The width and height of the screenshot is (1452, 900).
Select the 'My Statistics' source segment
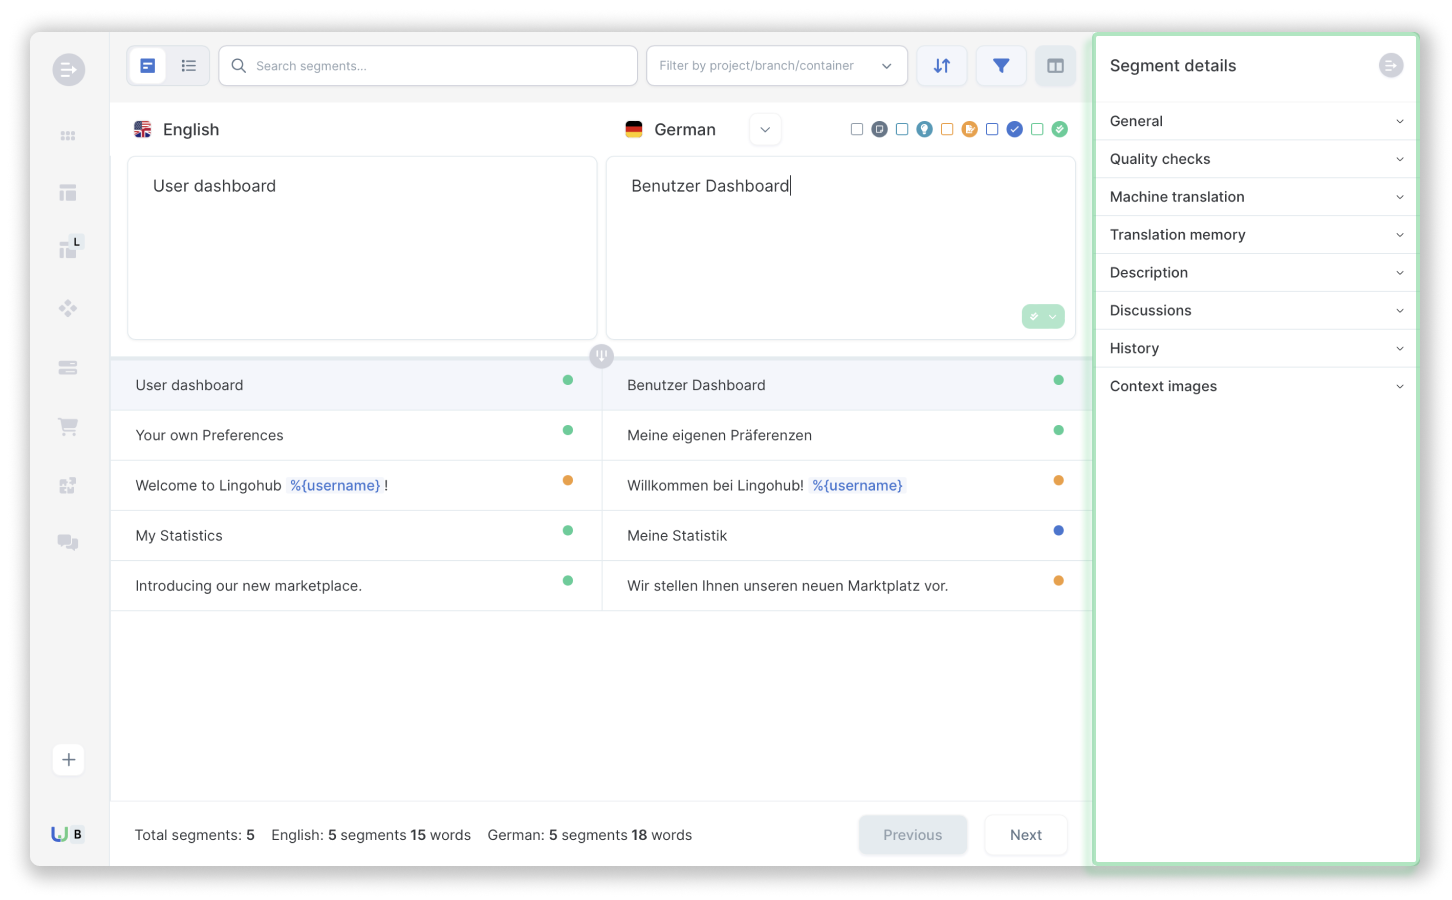pos(356,536)
